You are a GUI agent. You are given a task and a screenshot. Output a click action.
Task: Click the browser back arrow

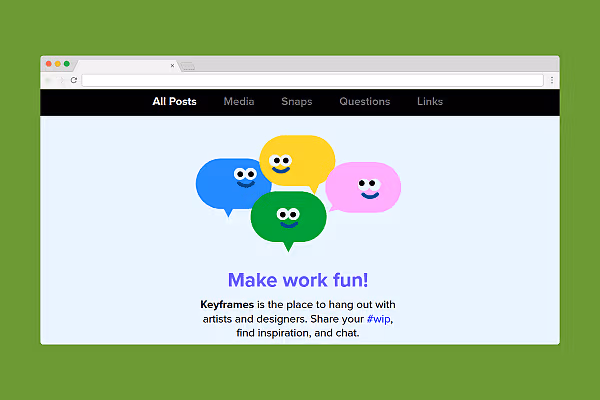pyautogui.click(x=48, y=80)
